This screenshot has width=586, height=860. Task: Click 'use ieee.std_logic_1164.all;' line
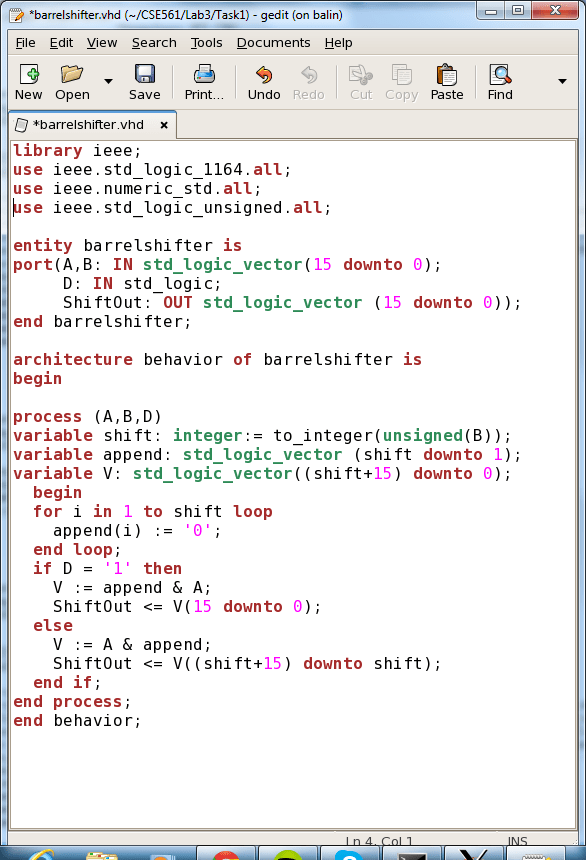(152, 169)
